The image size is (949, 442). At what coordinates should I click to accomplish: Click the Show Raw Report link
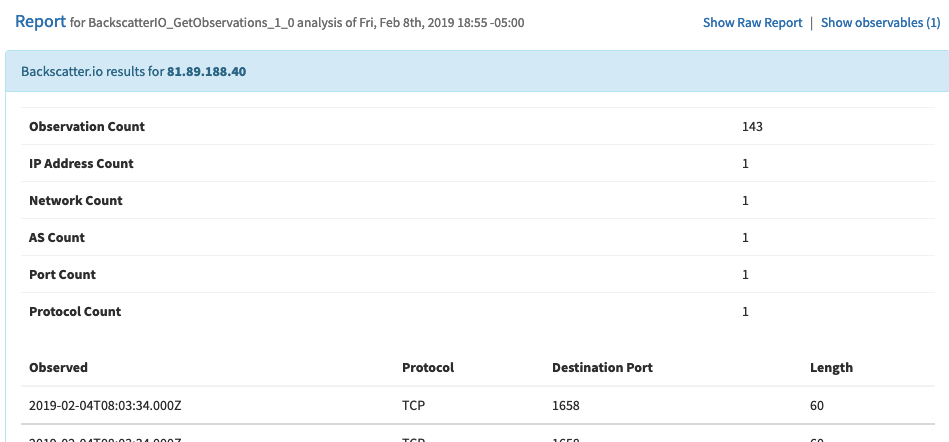(x=752, y=22)
